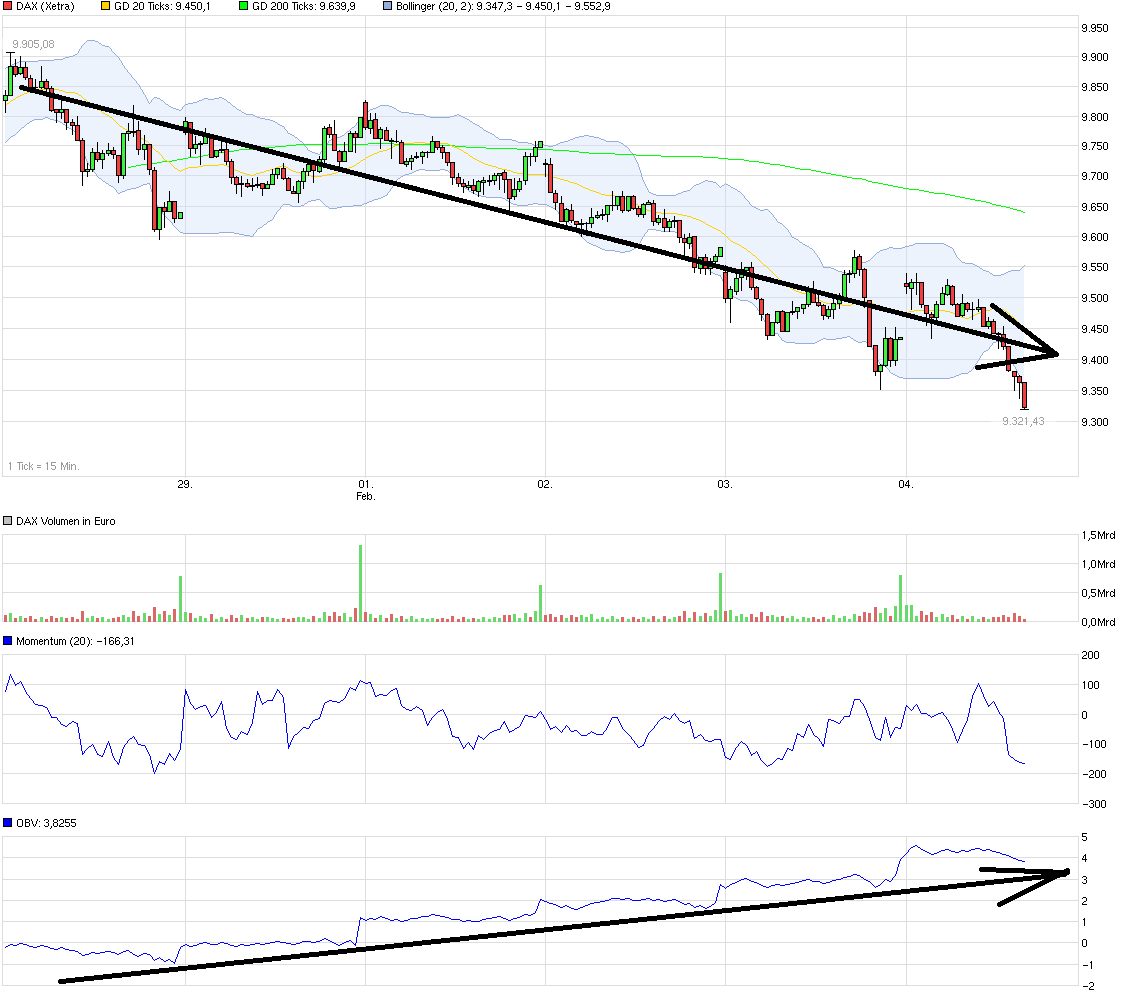Viewport: 1125px width, 997px height.
Task: Click the green GD 200 Ticks legend swatch
Action: coord(243,6)
